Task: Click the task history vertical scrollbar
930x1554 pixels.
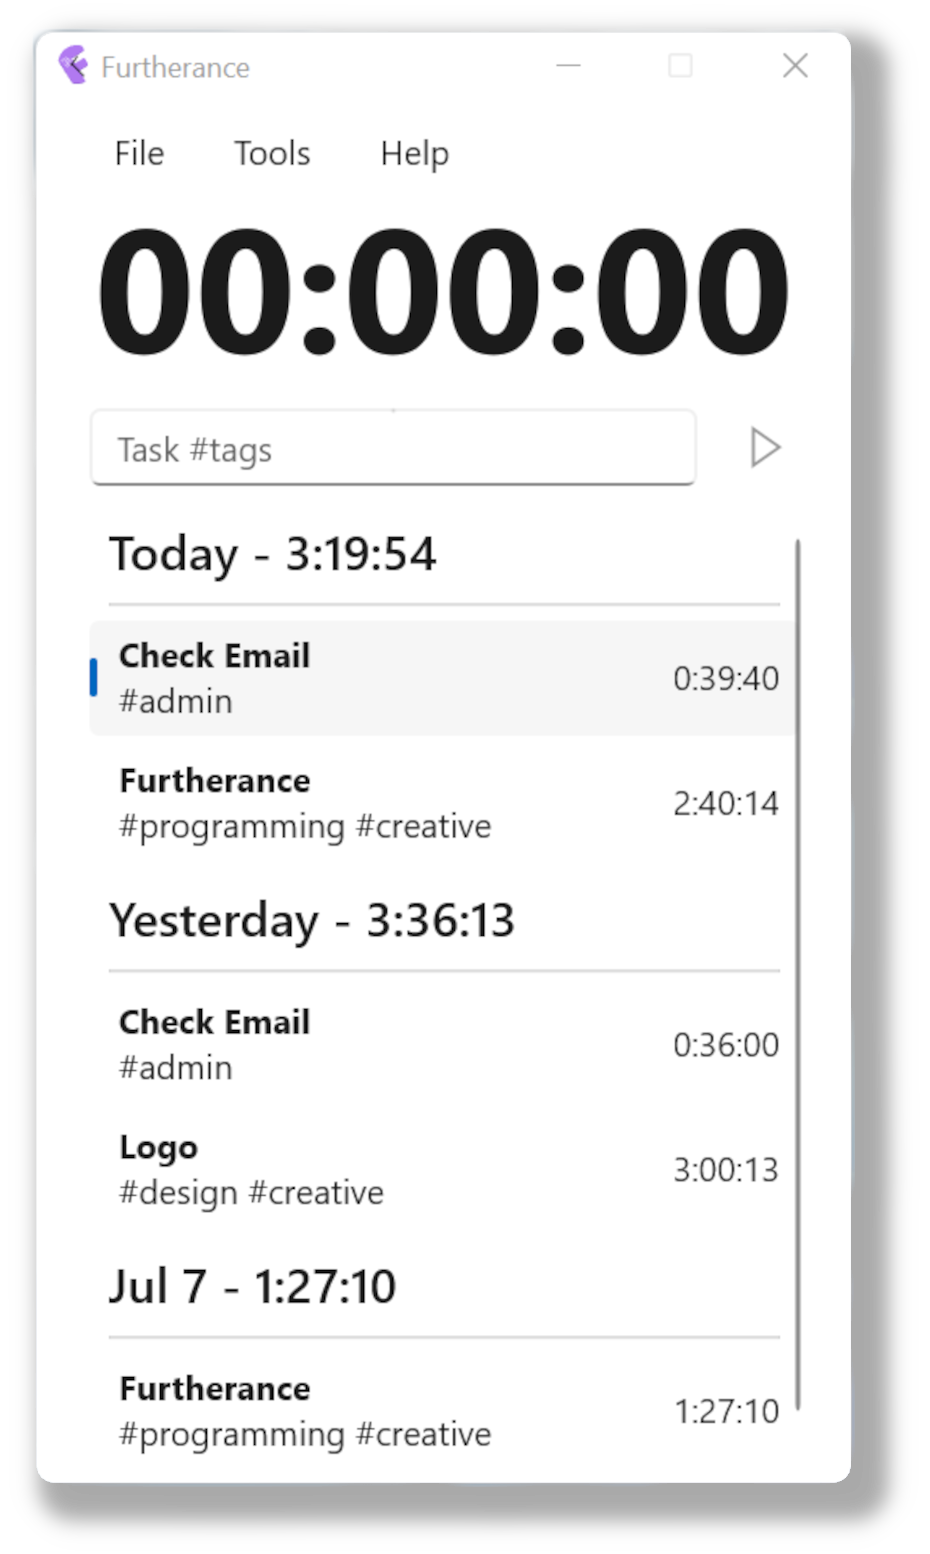Action: (798, 975)
